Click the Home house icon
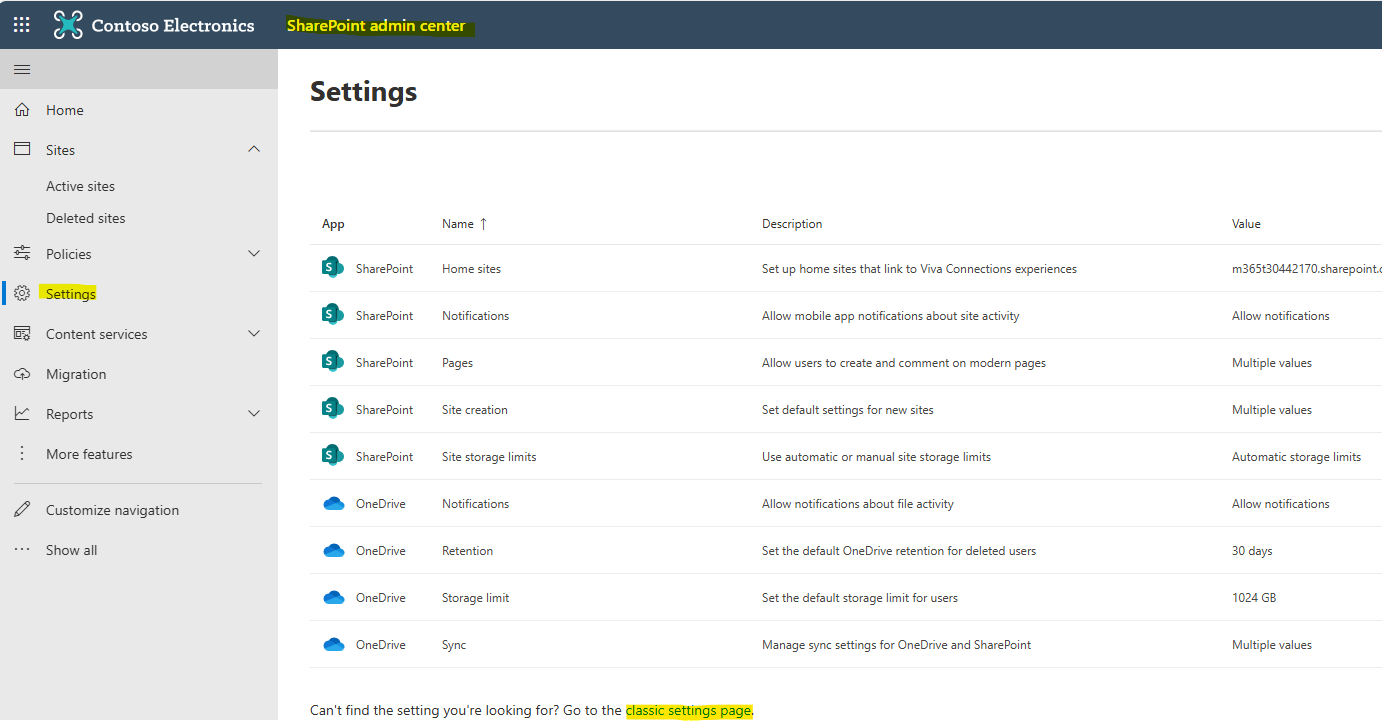The width and height of the screenshot is (1382, 722). pyautogui.click(x=22, y=110)
